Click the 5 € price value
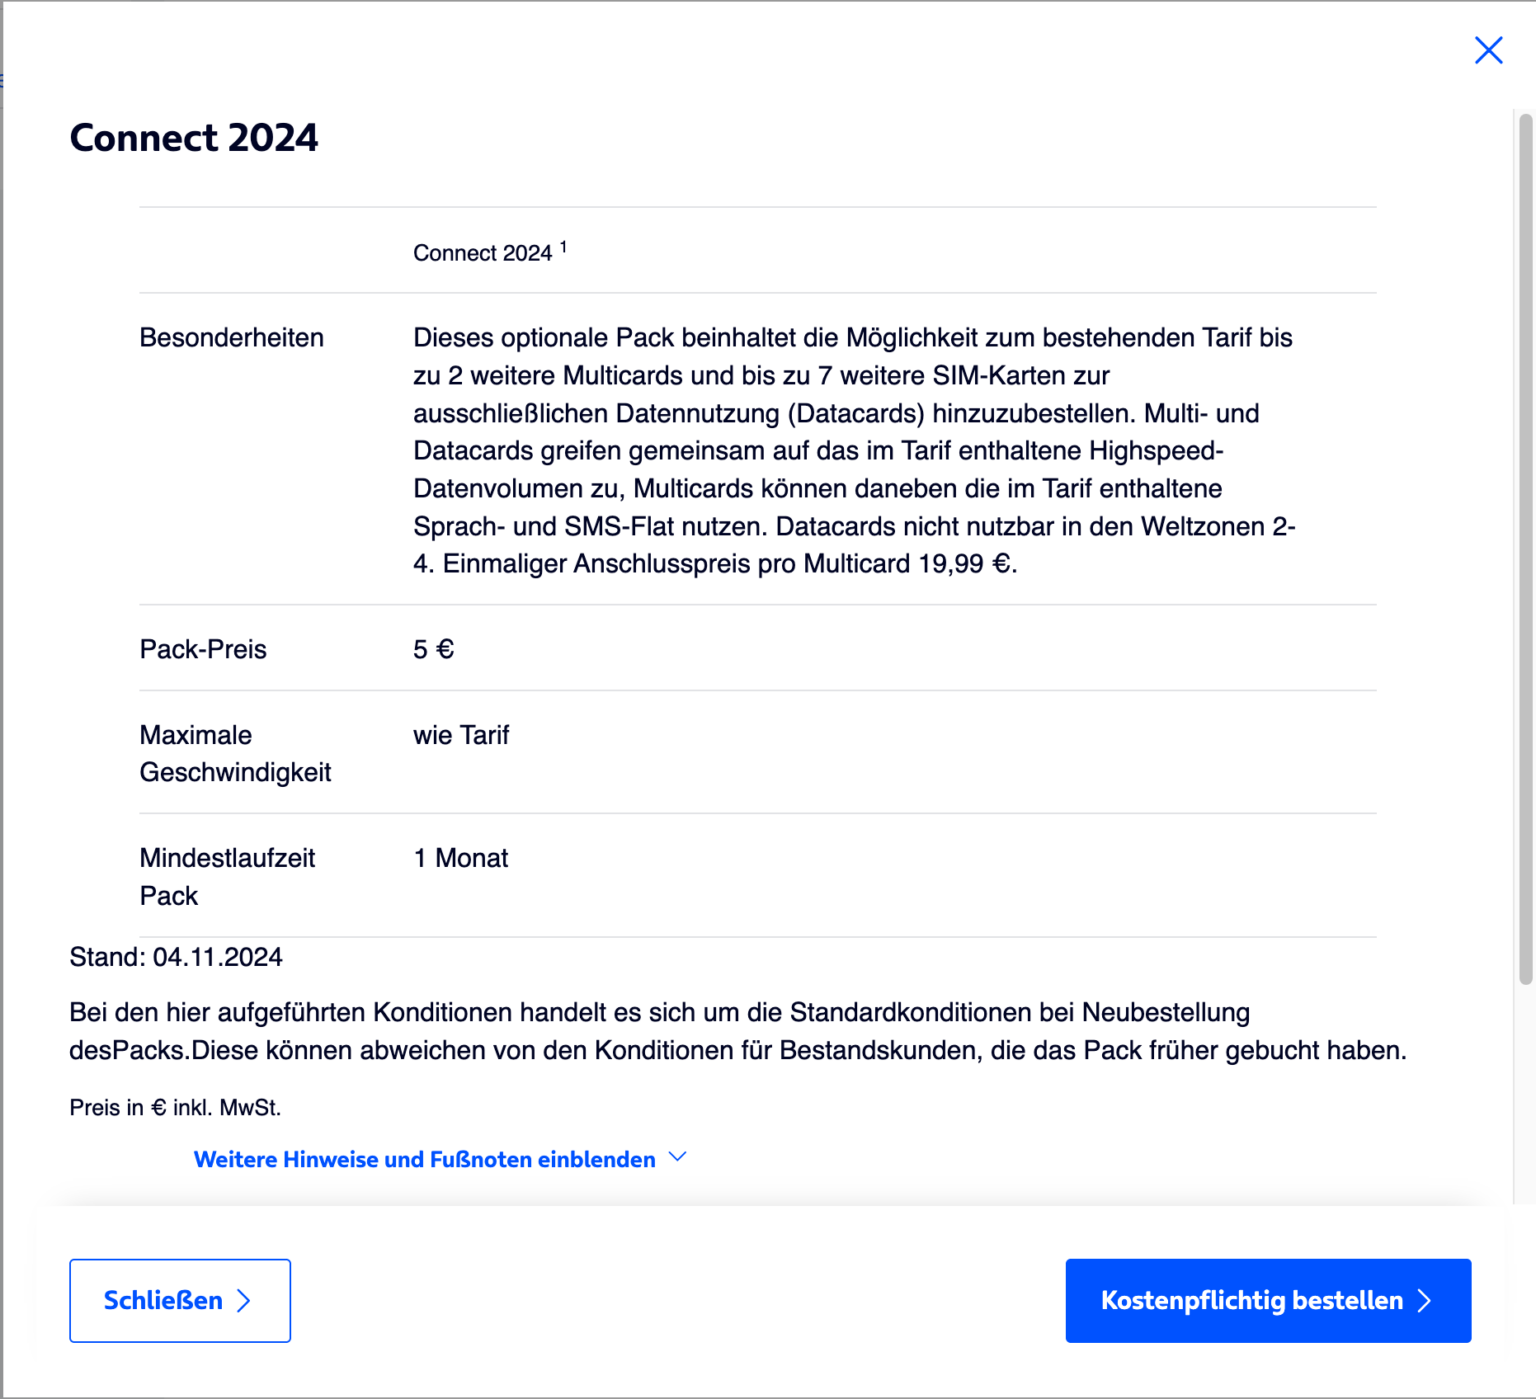The image size is (1536, 1399). click(432, 649)
